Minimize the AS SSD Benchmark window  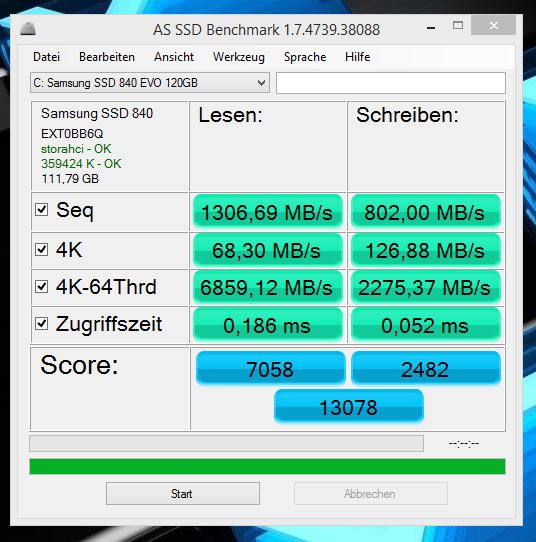[431, 27]
